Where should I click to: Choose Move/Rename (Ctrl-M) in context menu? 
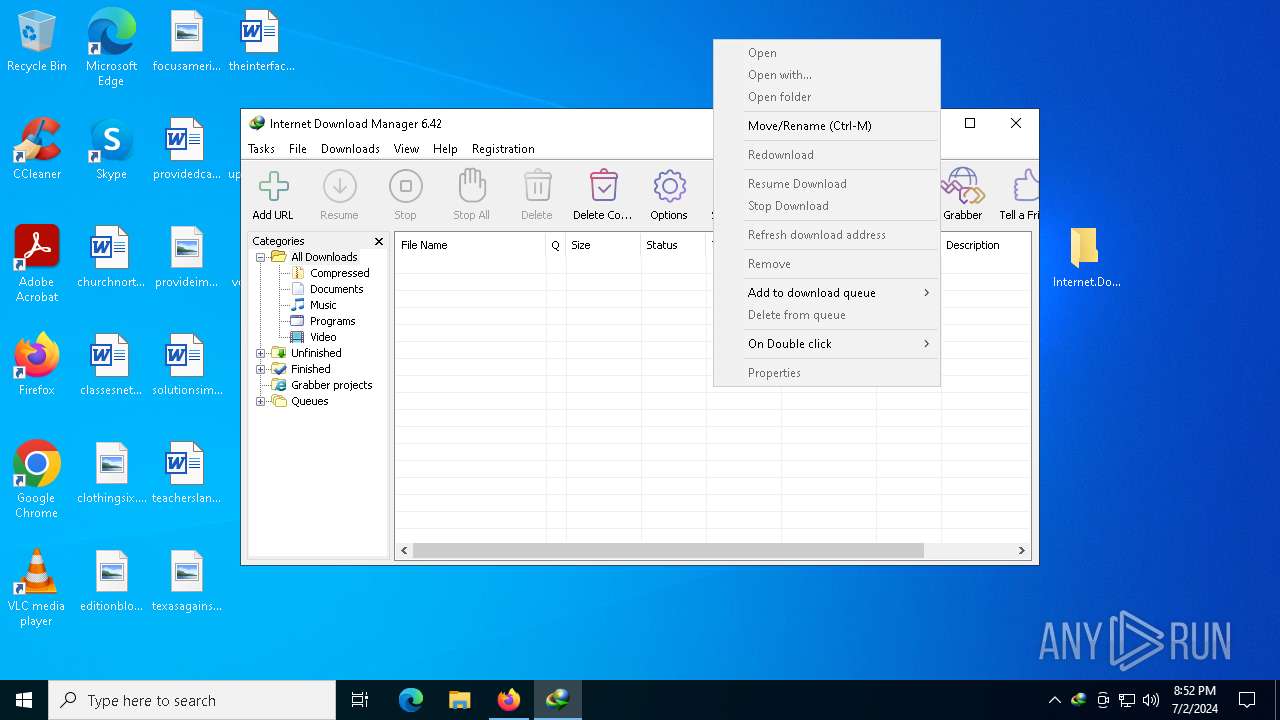pyautogui.click(x=827, y=126)
